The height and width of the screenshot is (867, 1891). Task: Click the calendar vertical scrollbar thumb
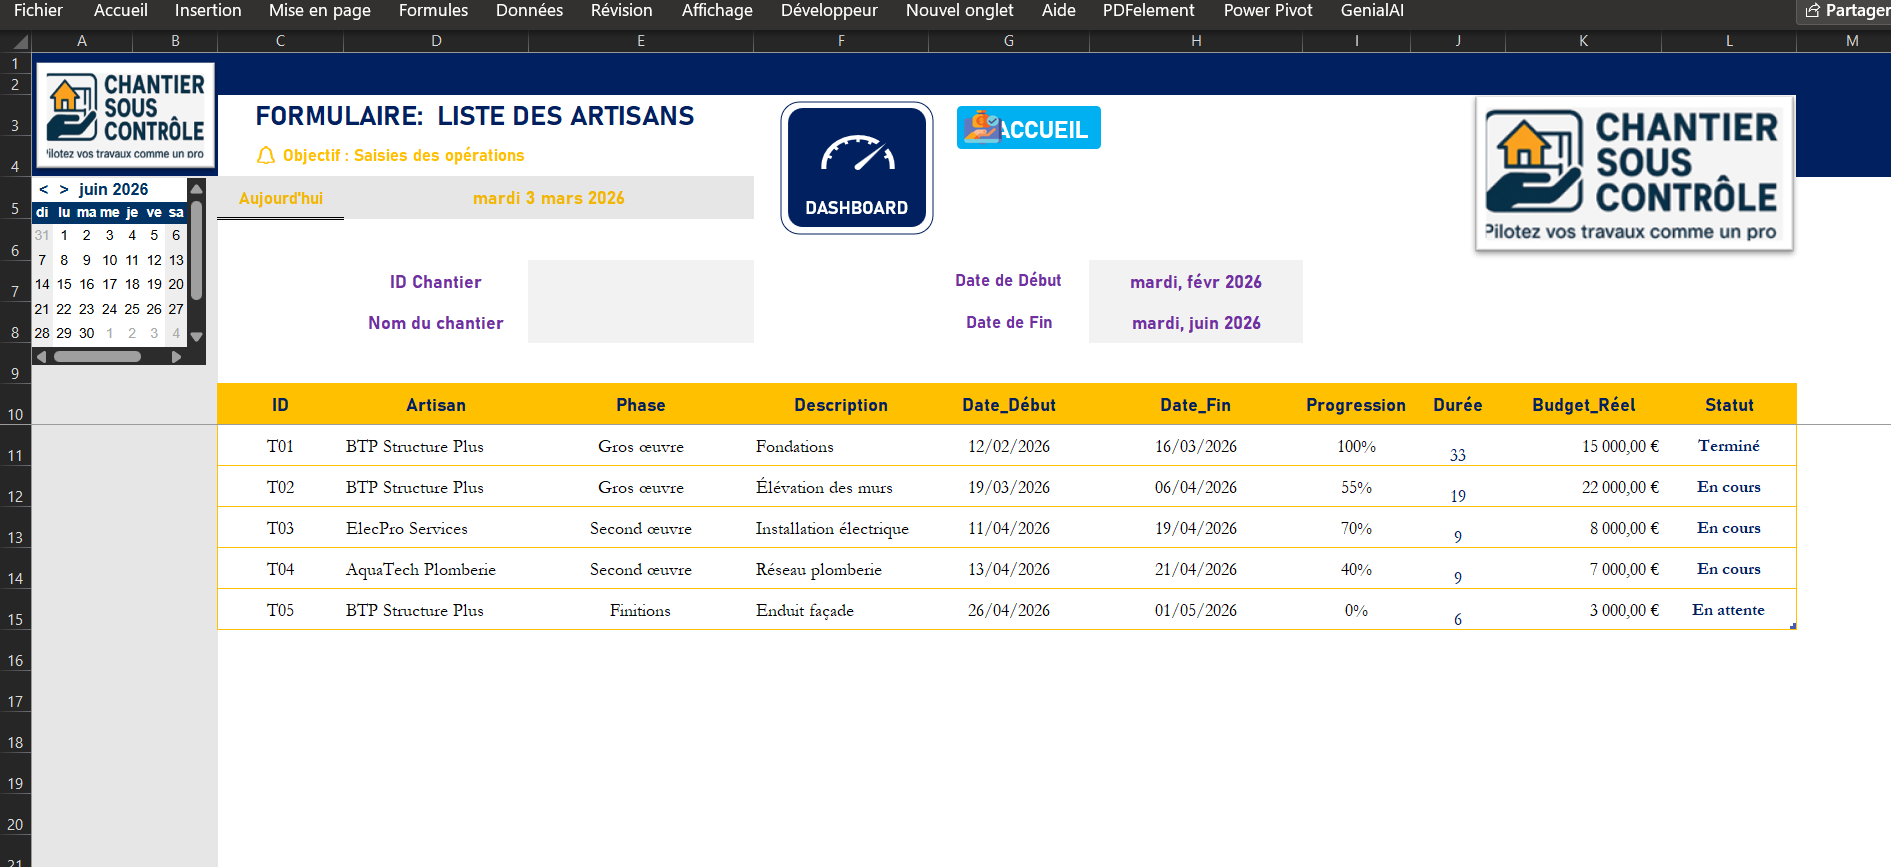click(x=197, y=250)
